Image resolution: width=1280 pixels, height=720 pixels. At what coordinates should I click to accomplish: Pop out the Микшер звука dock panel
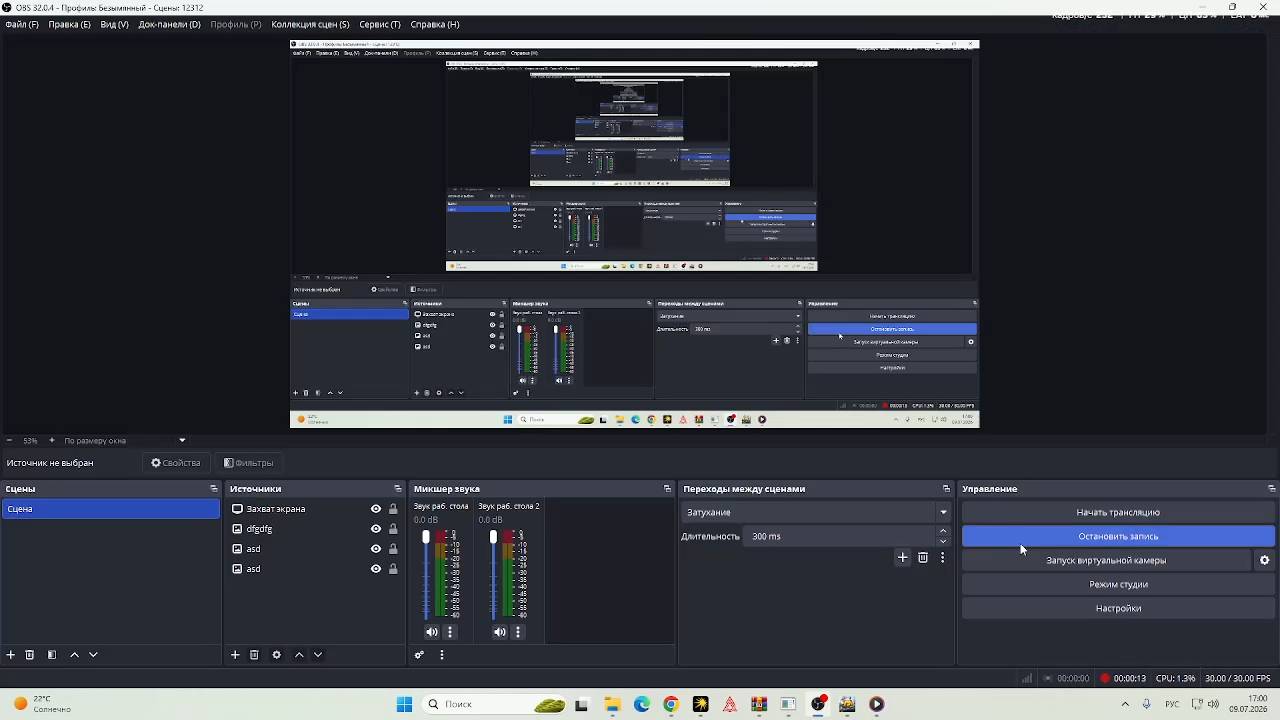[667, 489]
